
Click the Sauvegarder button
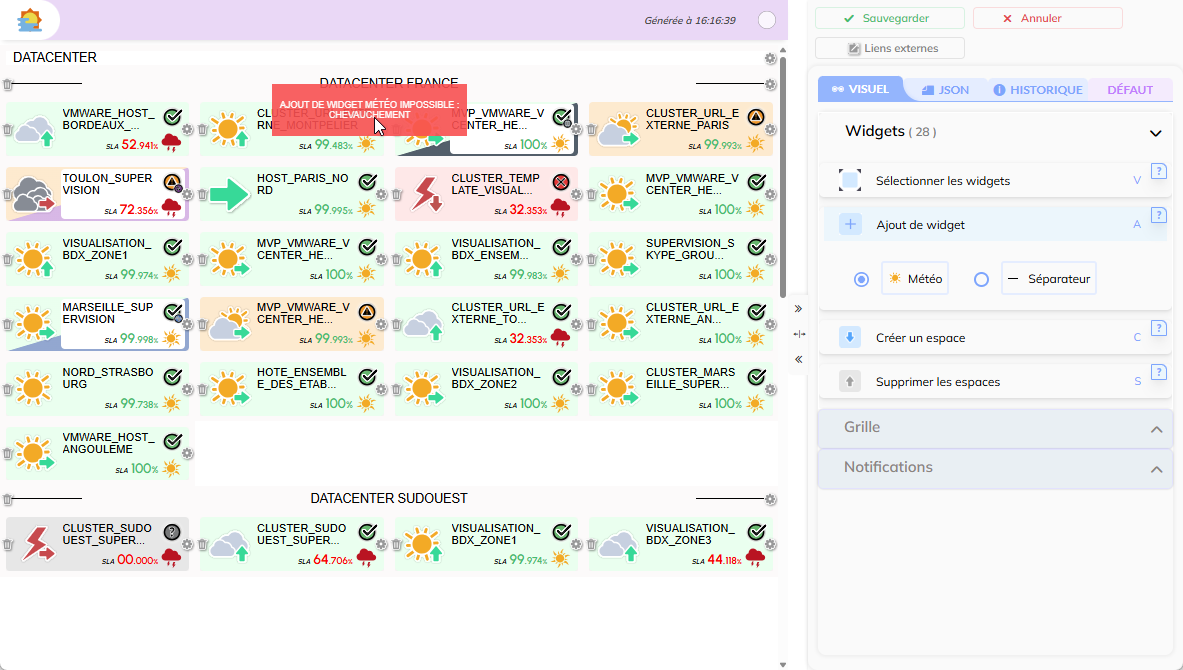point(889,19)
